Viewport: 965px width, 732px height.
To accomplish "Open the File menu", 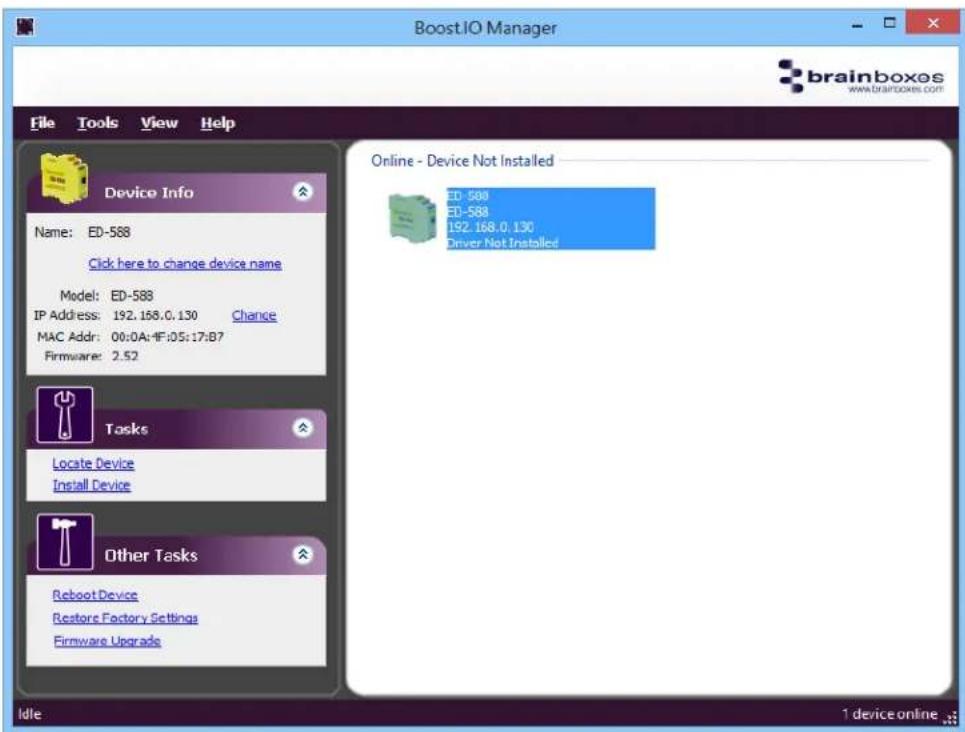I will tap(42, 123).
